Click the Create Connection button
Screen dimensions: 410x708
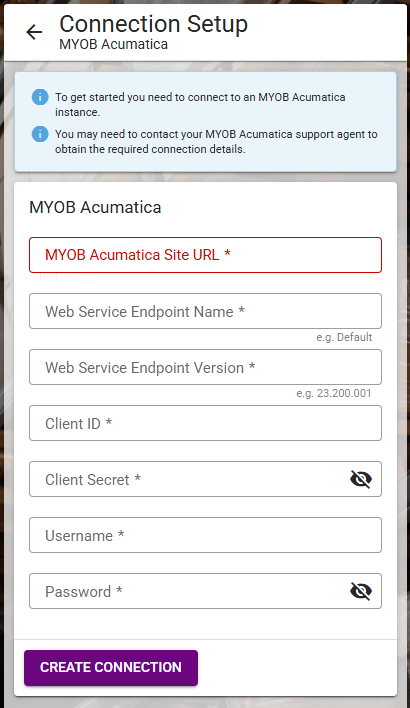pyautogui.click(x=111, y=668)
